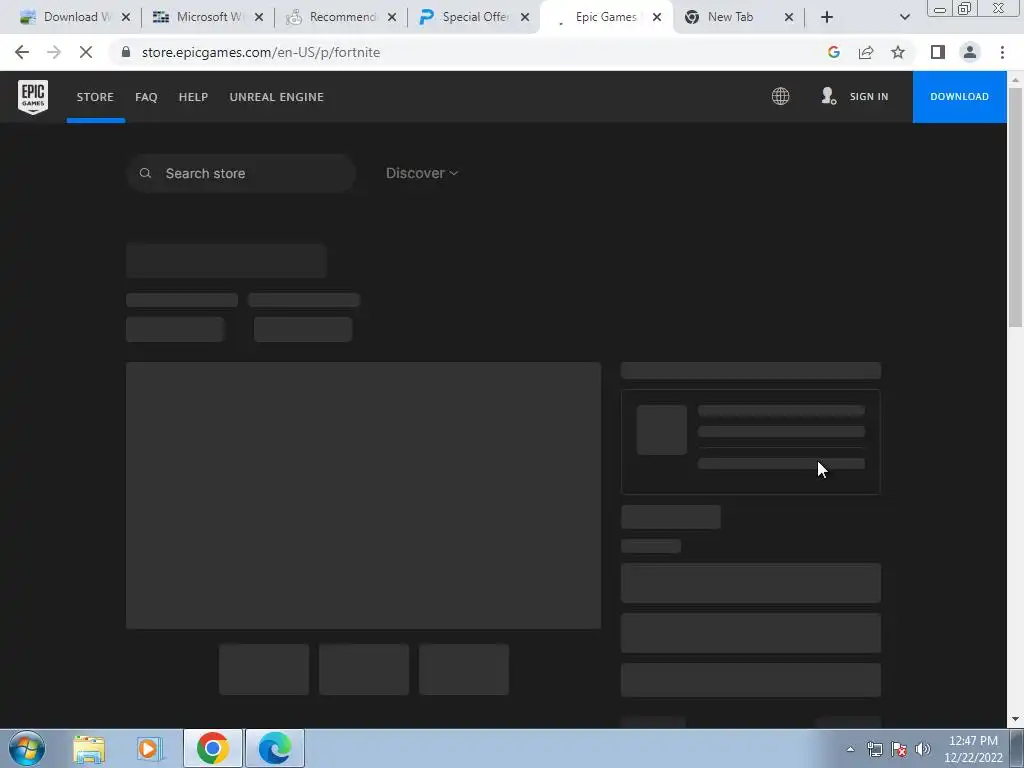Click the taskbar clock showing 12:47 PM
This screenshot has height=768, width=1024.
(973, 749)
